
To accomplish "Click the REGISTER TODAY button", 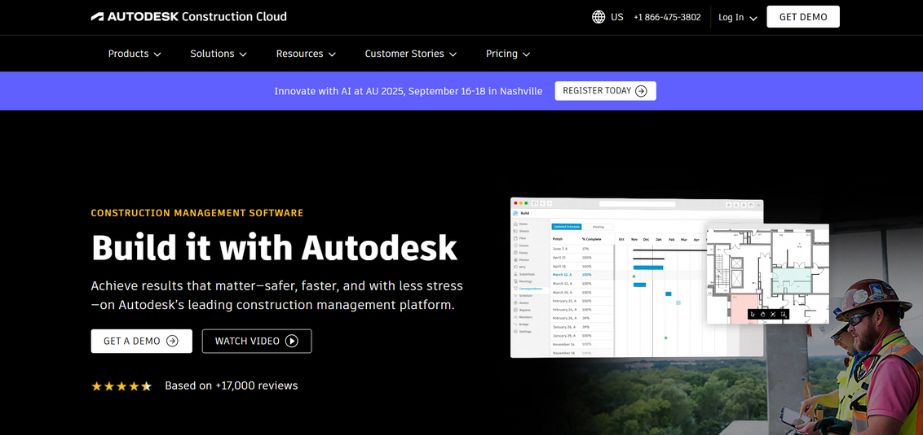I will [605, 91].
